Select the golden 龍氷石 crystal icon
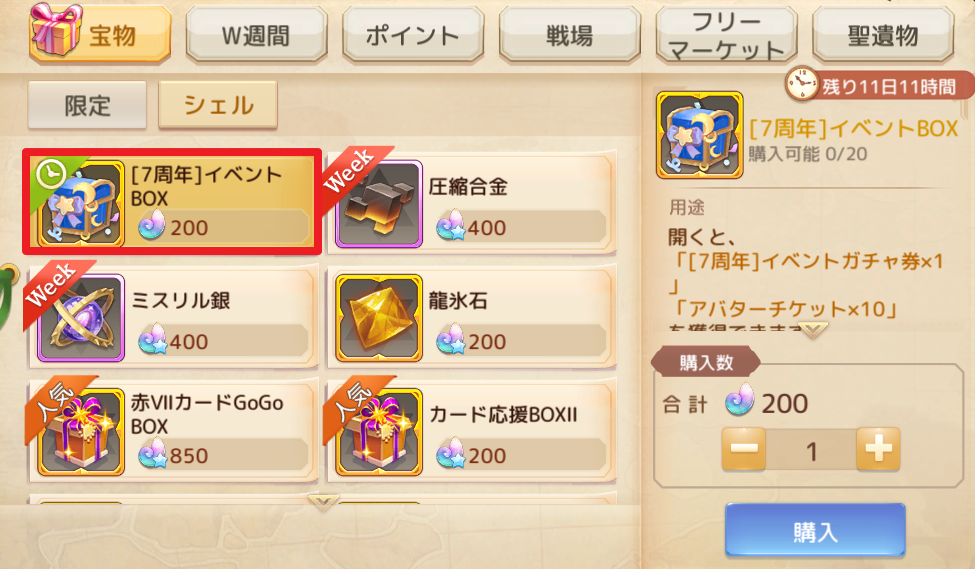975x569 pixels. (x=379, y=318)
